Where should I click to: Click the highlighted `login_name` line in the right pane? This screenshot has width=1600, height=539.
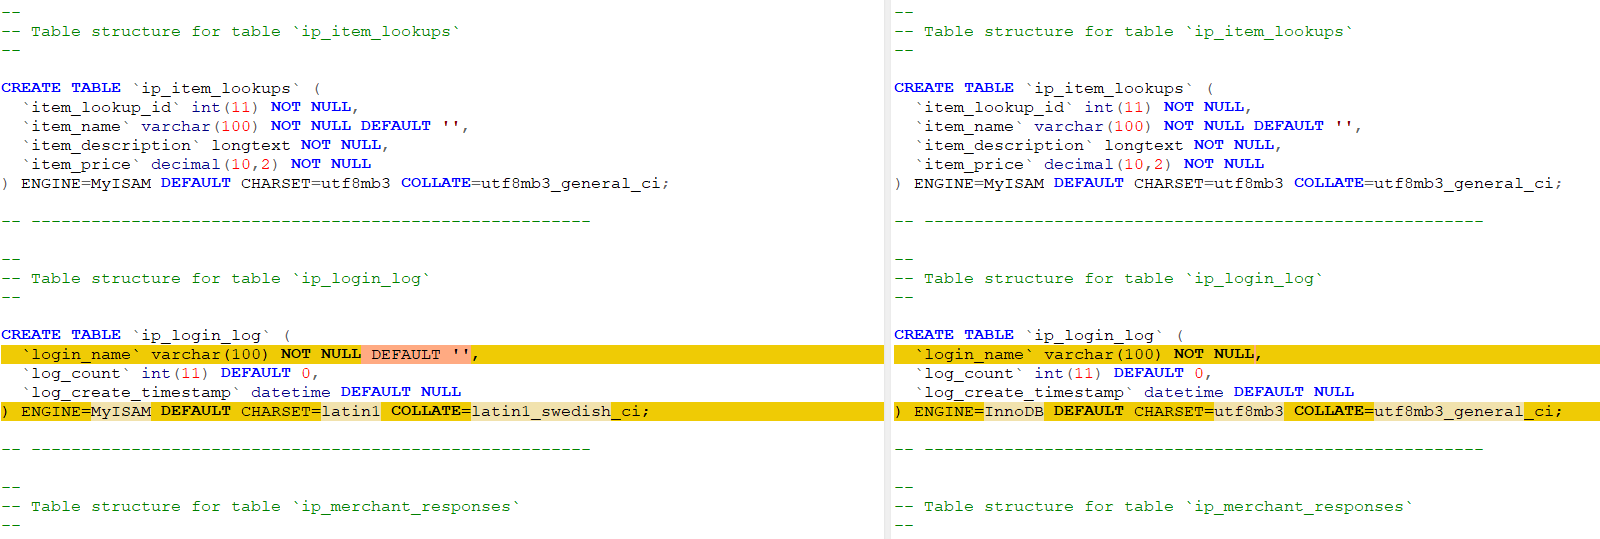1247,354
